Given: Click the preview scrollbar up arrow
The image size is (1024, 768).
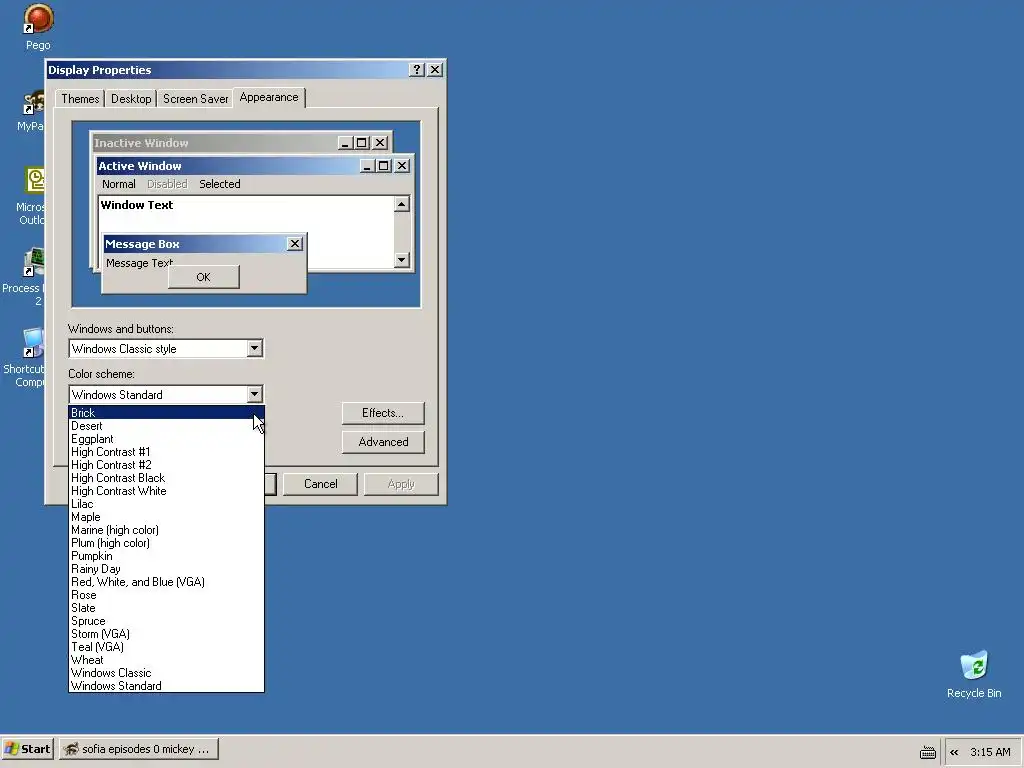Looking at the screenshot, I should click(402, 204).
